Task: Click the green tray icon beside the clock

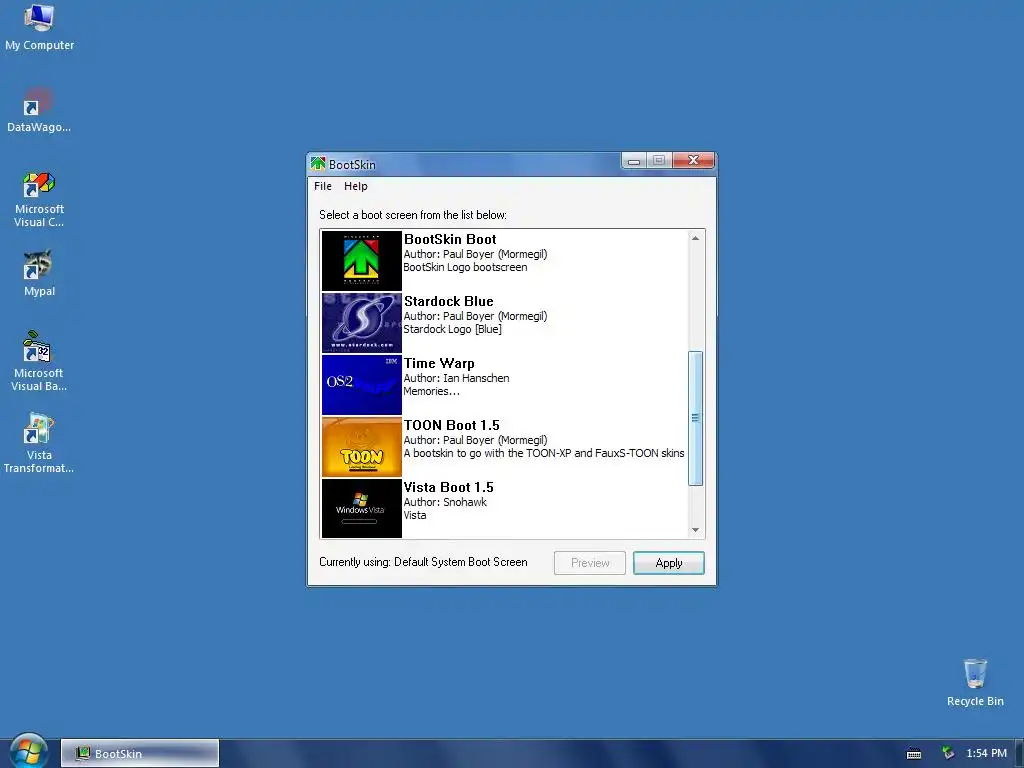Action: pos(948,753)
